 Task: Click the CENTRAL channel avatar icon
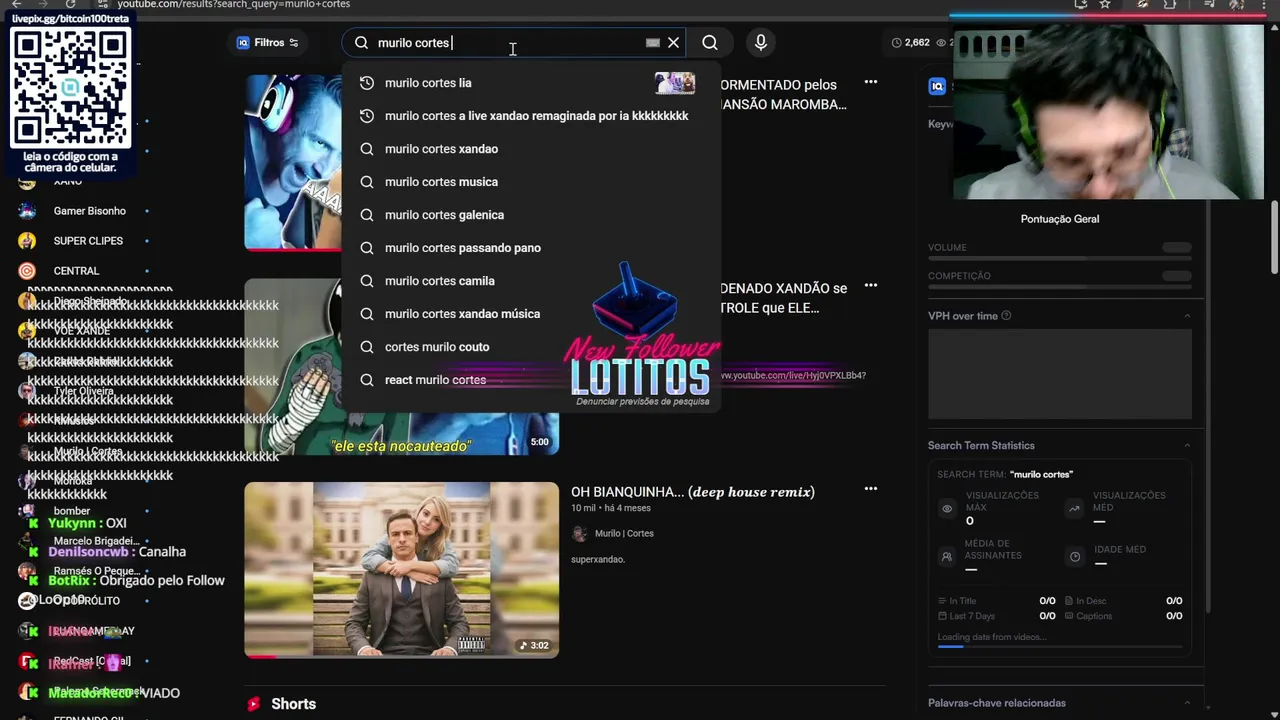click(27, 271)
